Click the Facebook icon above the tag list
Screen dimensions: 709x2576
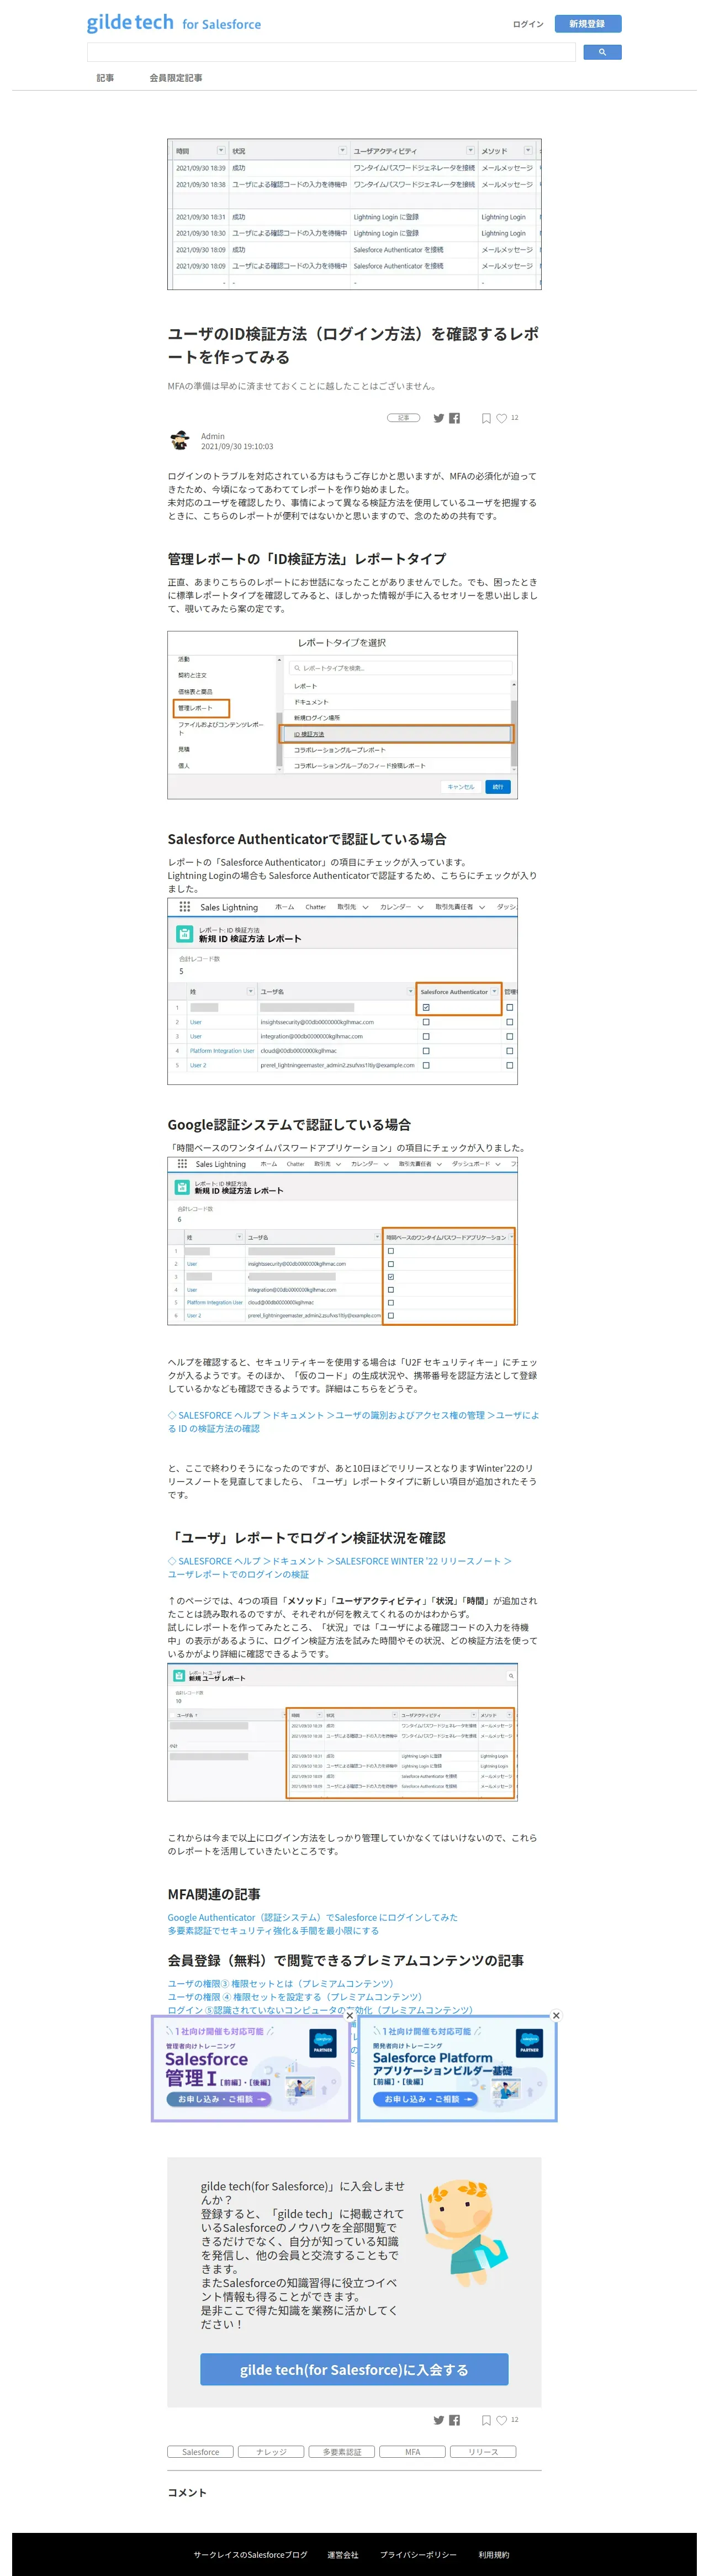coord(454,2420)
